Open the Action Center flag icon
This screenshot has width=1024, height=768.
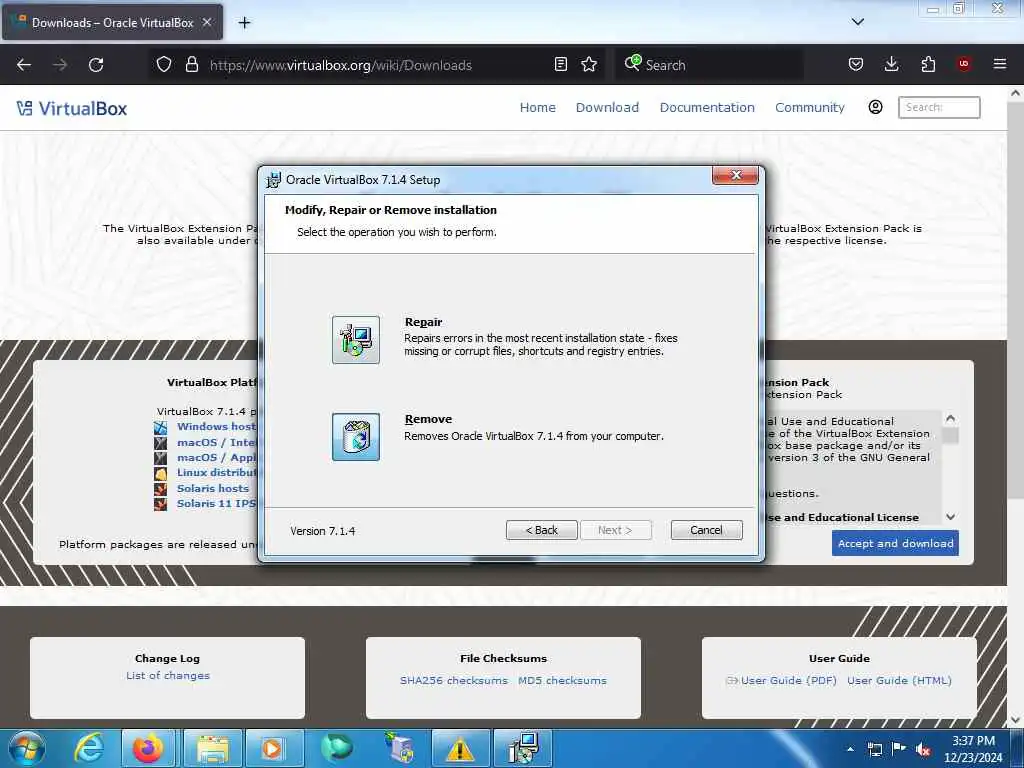click(899, 749)
